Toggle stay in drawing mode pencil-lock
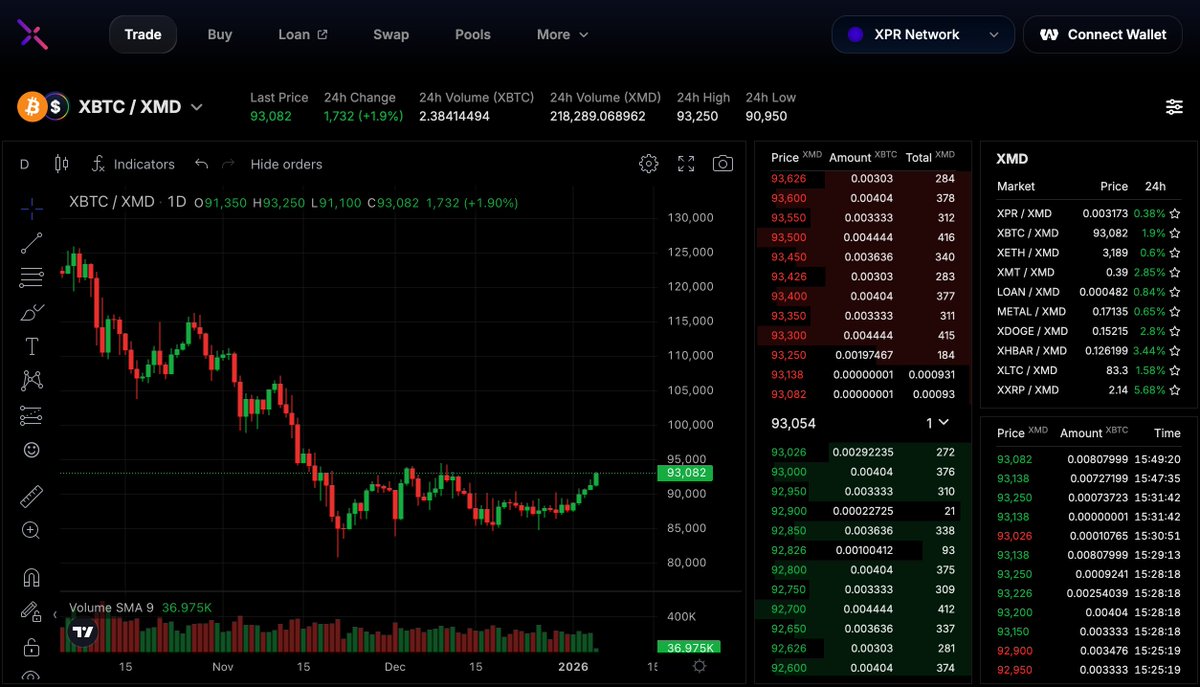Viewport: 1200px width, 687px height. point(31,611)
